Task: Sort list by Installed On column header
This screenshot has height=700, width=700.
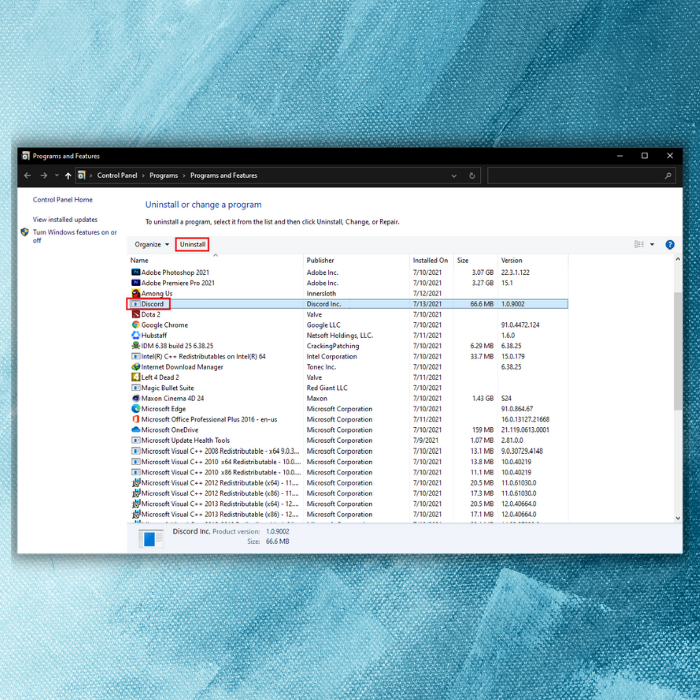Action: tap(431, 260)
